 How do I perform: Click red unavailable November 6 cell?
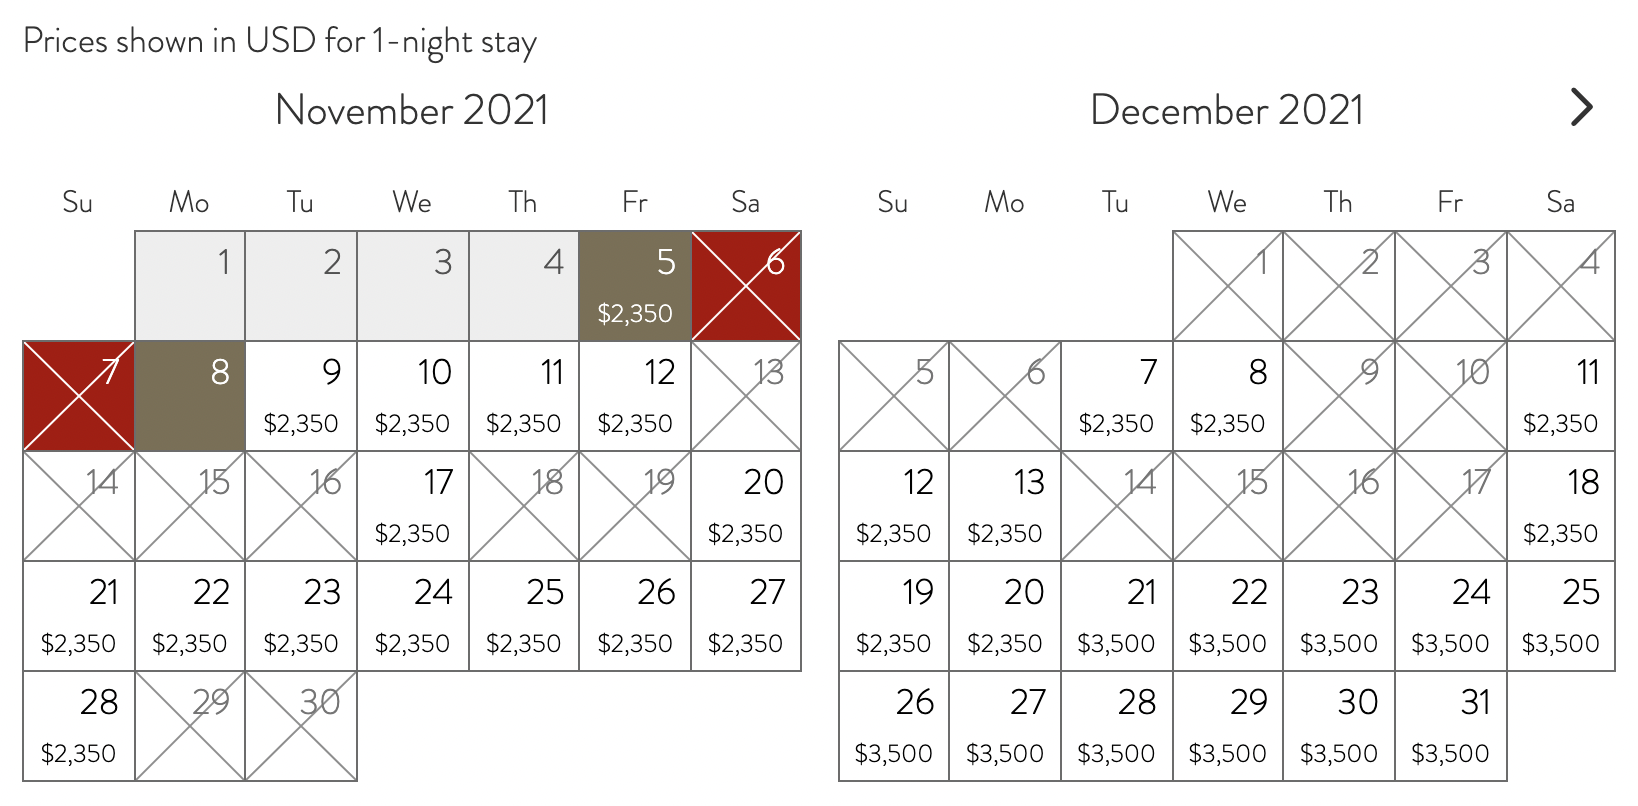[x=745, y=286]
